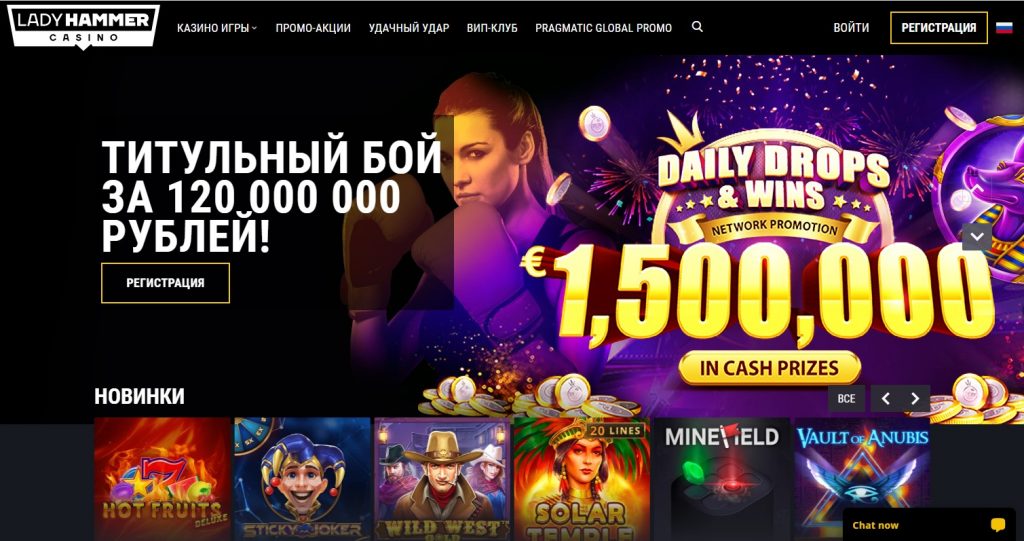Open the Hot Fruits Deluxe game thumbnail

[x=162, y=479]
